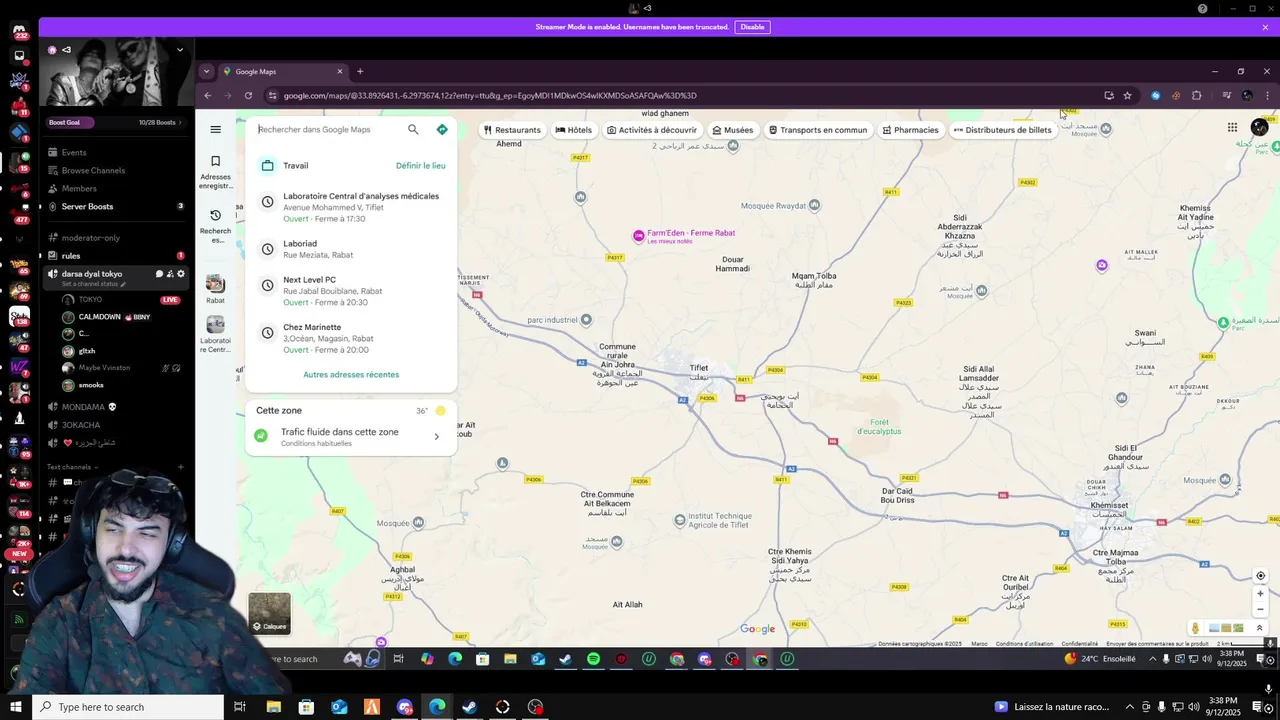Collapse the imagery strip chevron on map
Viewport: 1280px width, 720px height.
pyautogui.click(x=1259, y=628)
